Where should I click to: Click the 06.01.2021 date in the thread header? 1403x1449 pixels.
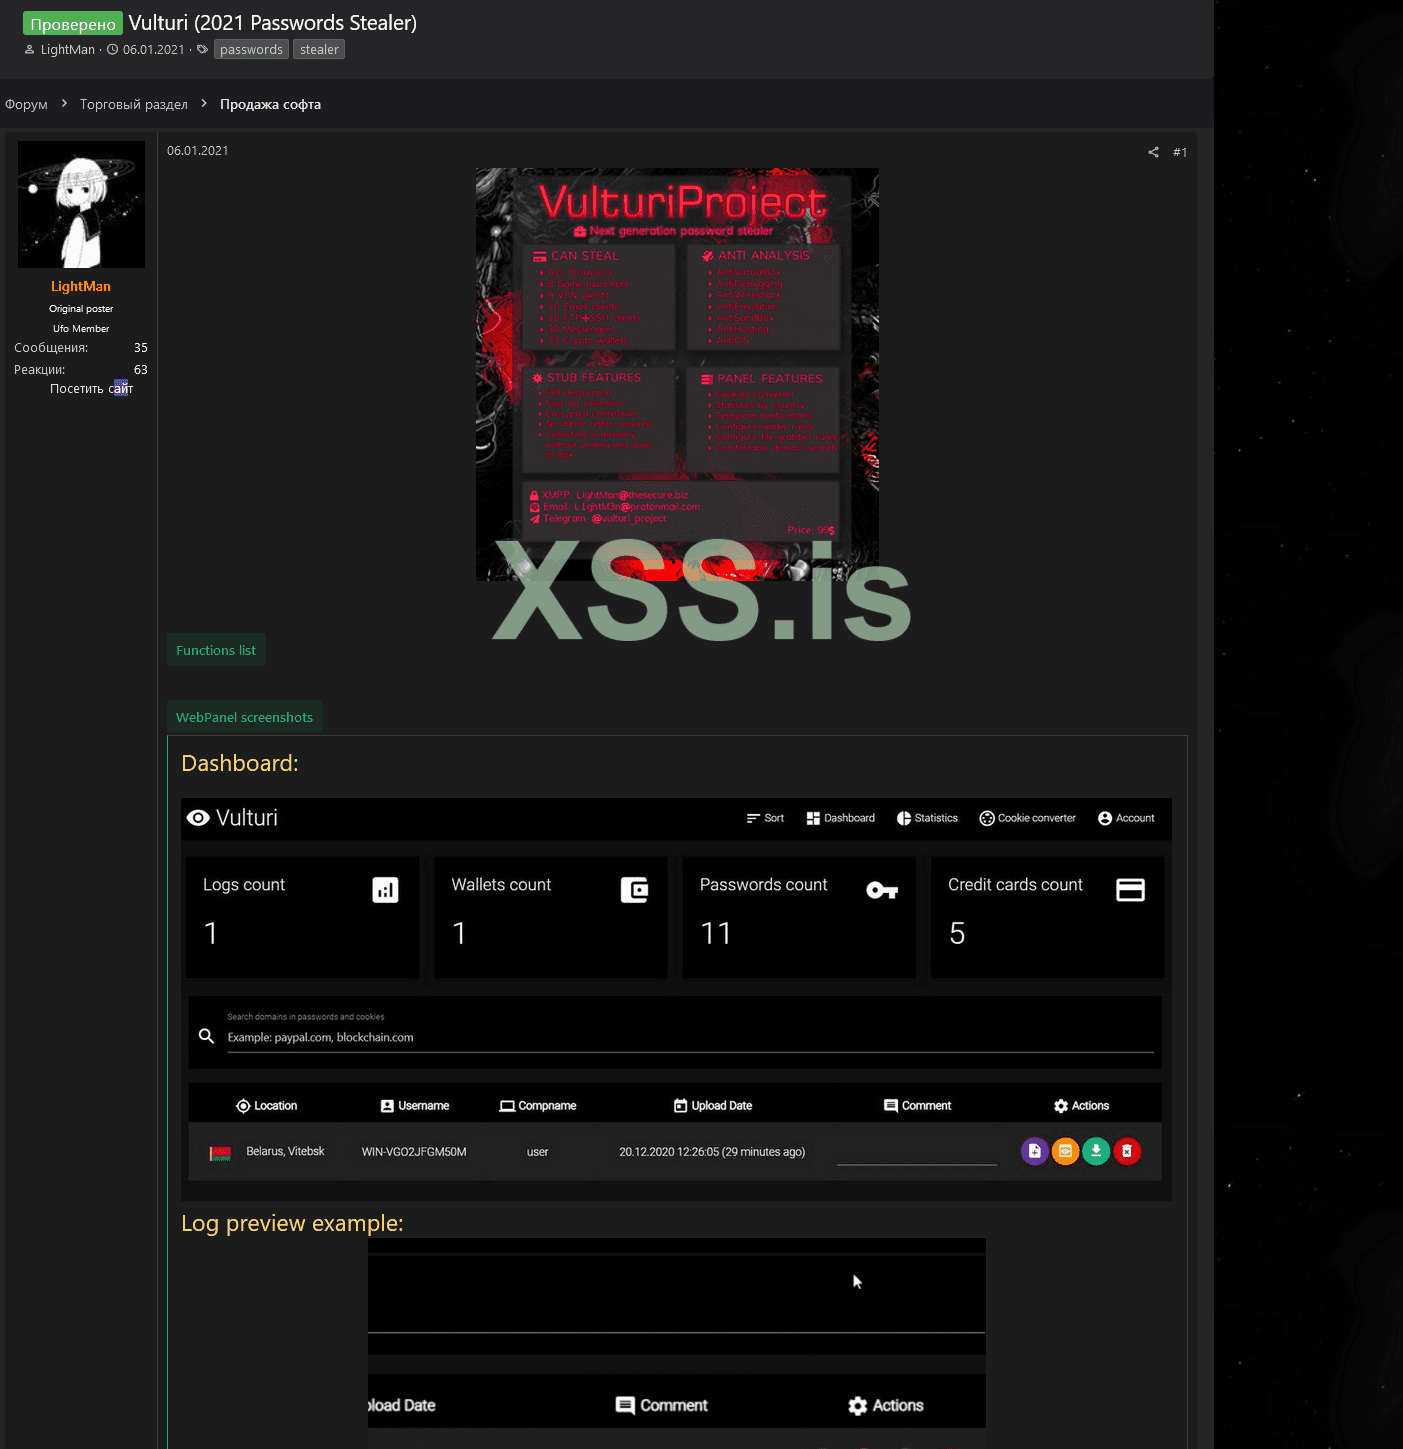click(154, 49)
